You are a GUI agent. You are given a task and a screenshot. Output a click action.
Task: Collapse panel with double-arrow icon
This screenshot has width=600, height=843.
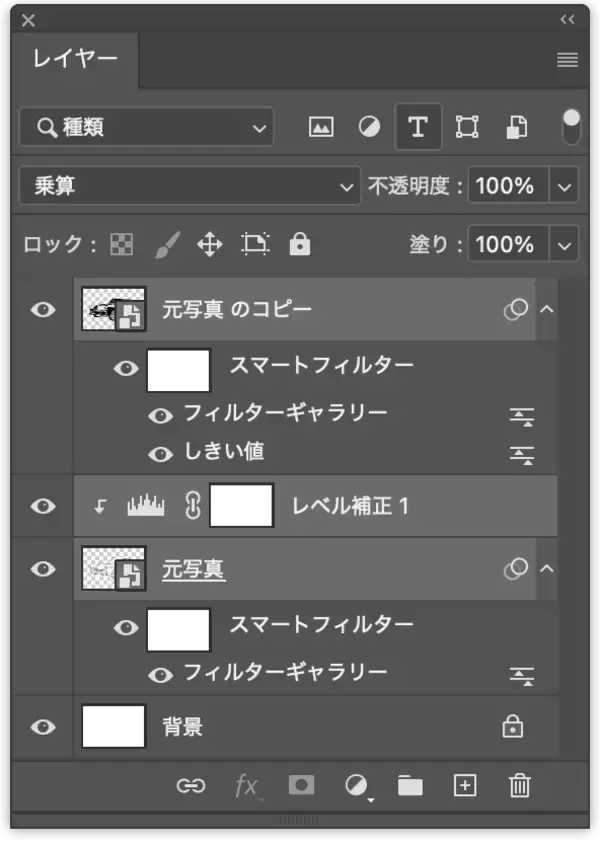pos(567,19)
